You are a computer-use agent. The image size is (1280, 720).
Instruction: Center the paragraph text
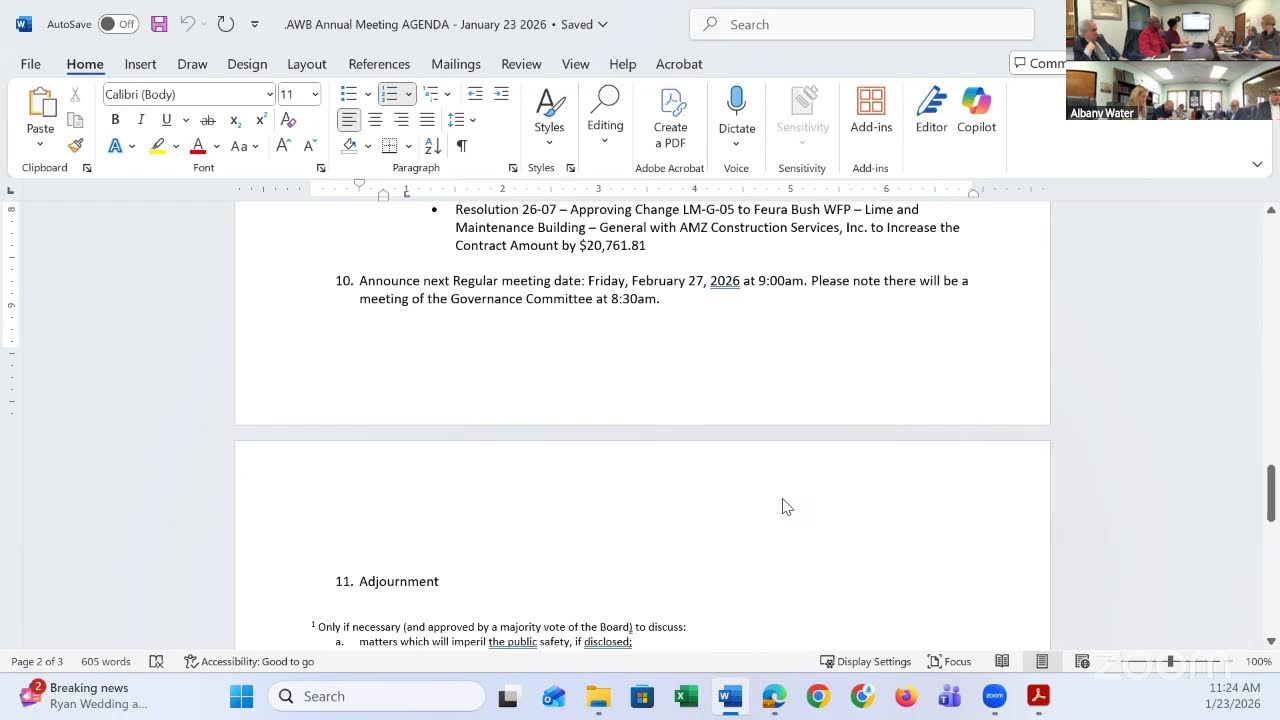click(375, 120)
